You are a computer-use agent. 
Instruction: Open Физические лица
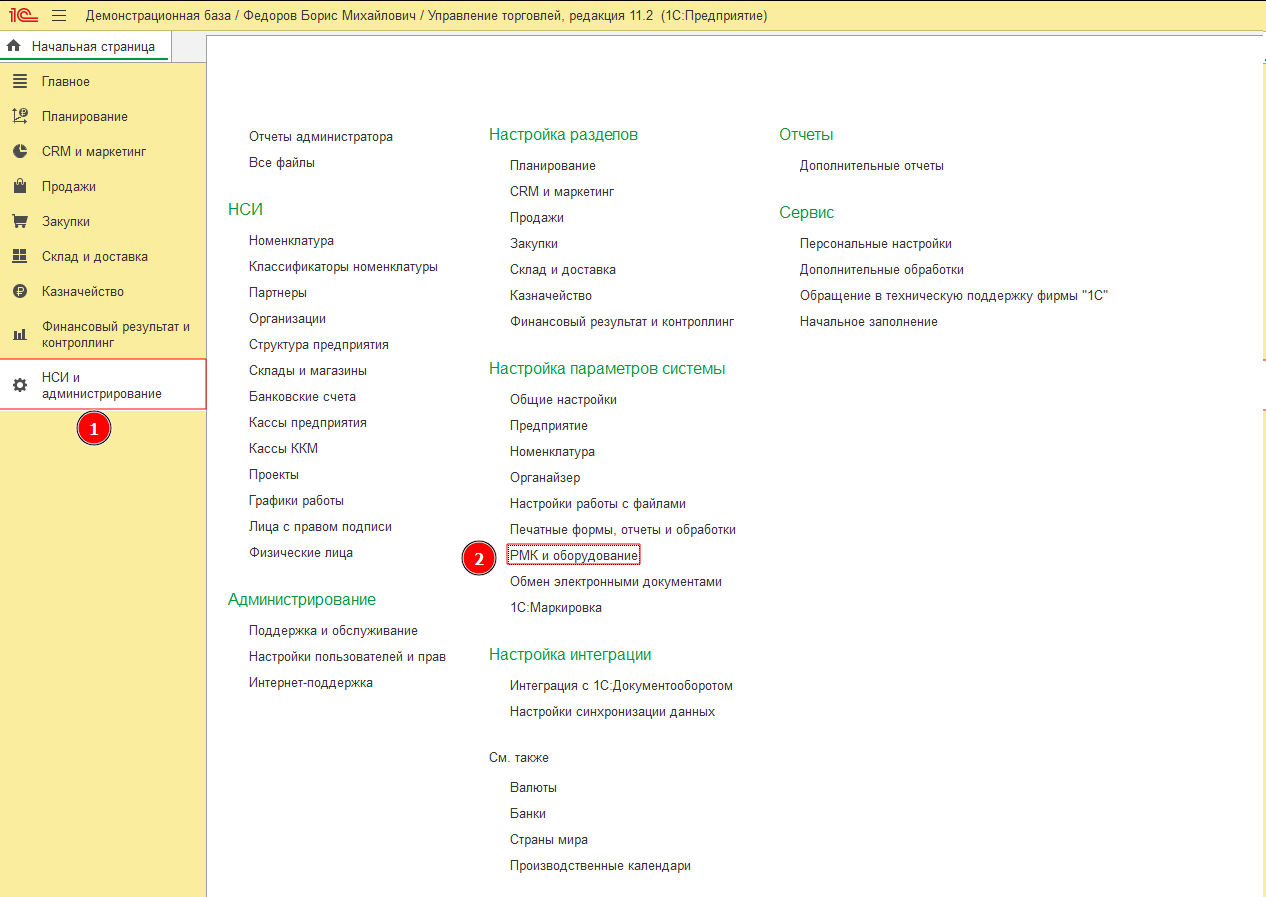(x=301, y=553)
